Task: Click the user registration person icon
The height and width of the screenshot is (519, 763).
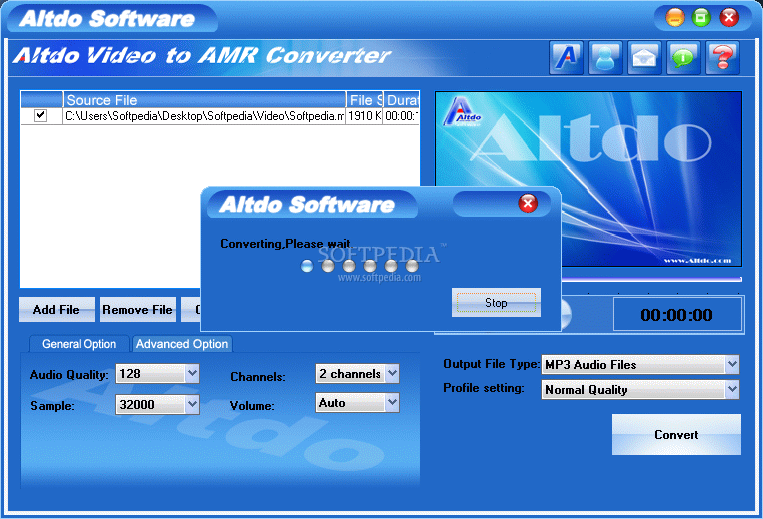Action: coord(605,58)
